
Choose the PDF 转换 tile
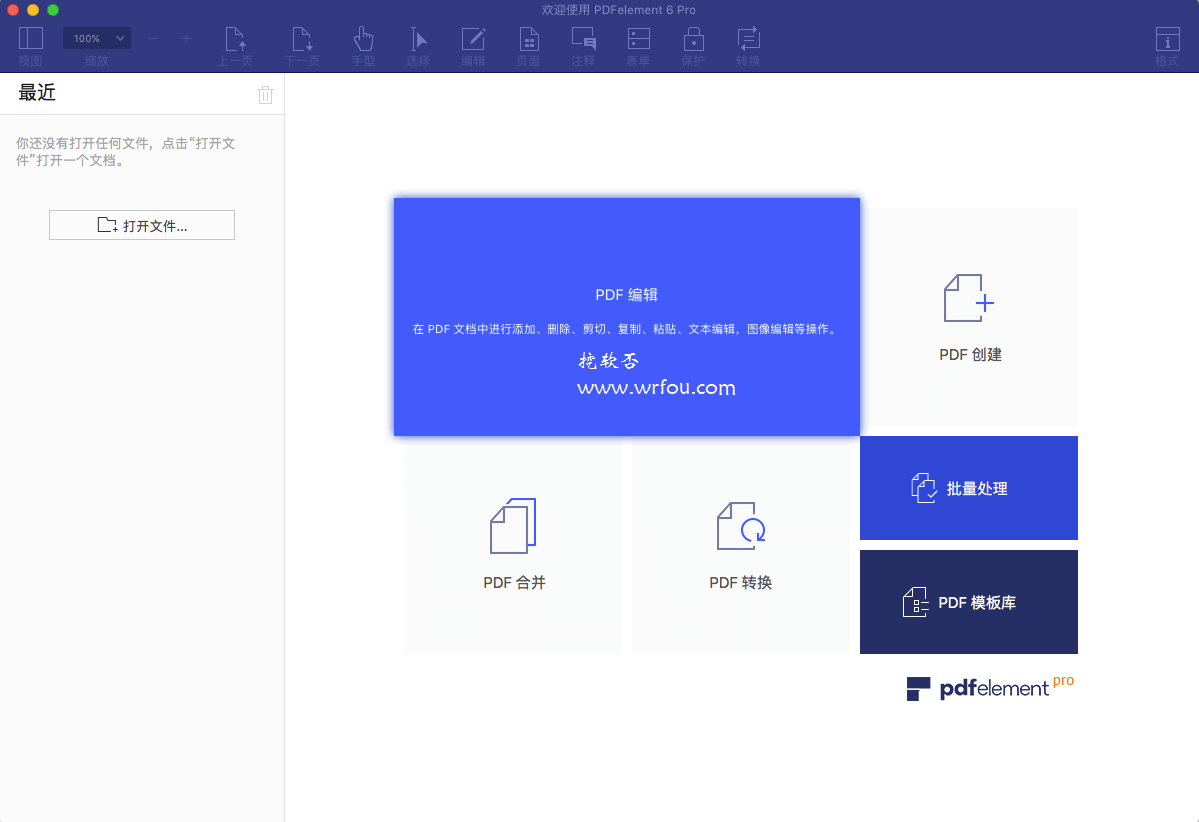tap(741, 545)
